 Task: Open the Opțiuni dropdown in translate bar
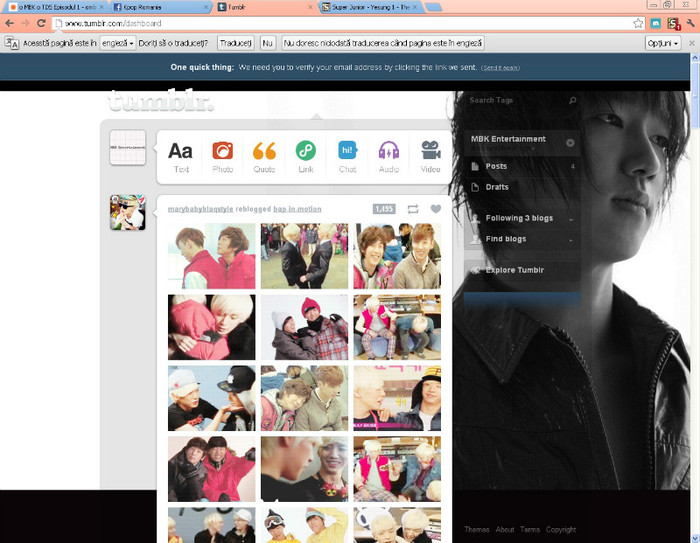[x=663, y=43]
